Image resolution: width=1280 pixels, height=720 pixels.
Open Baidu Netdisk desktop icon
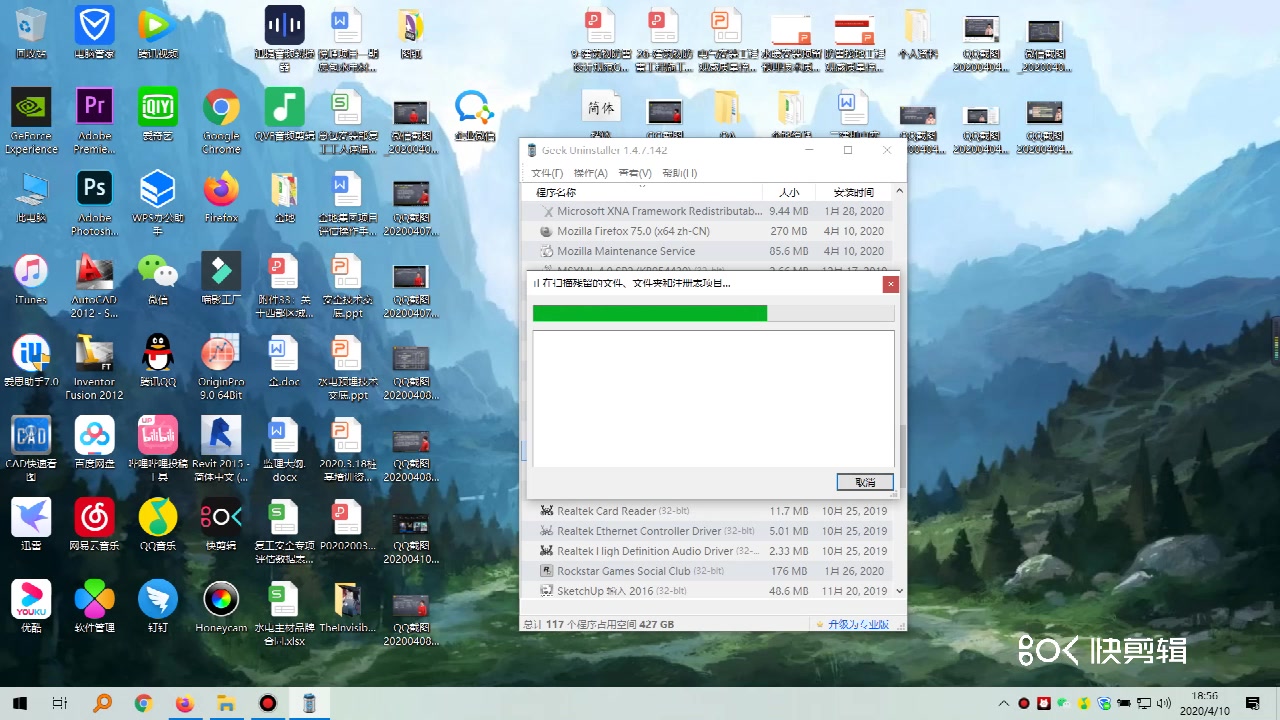point(94,441)
